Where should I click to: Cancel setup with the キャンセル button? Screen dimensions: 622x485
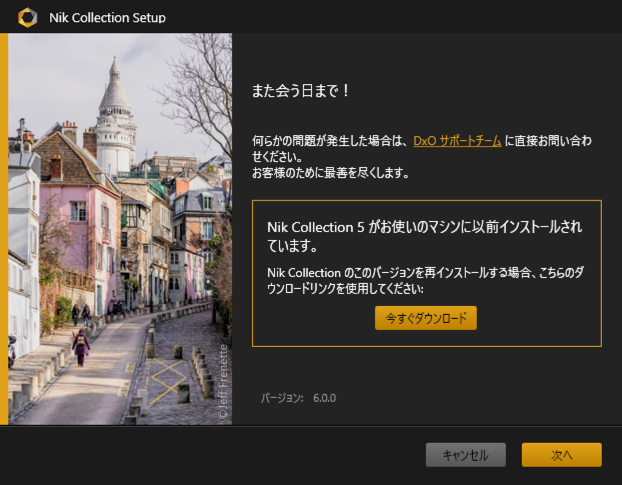(x=466, y=455)
